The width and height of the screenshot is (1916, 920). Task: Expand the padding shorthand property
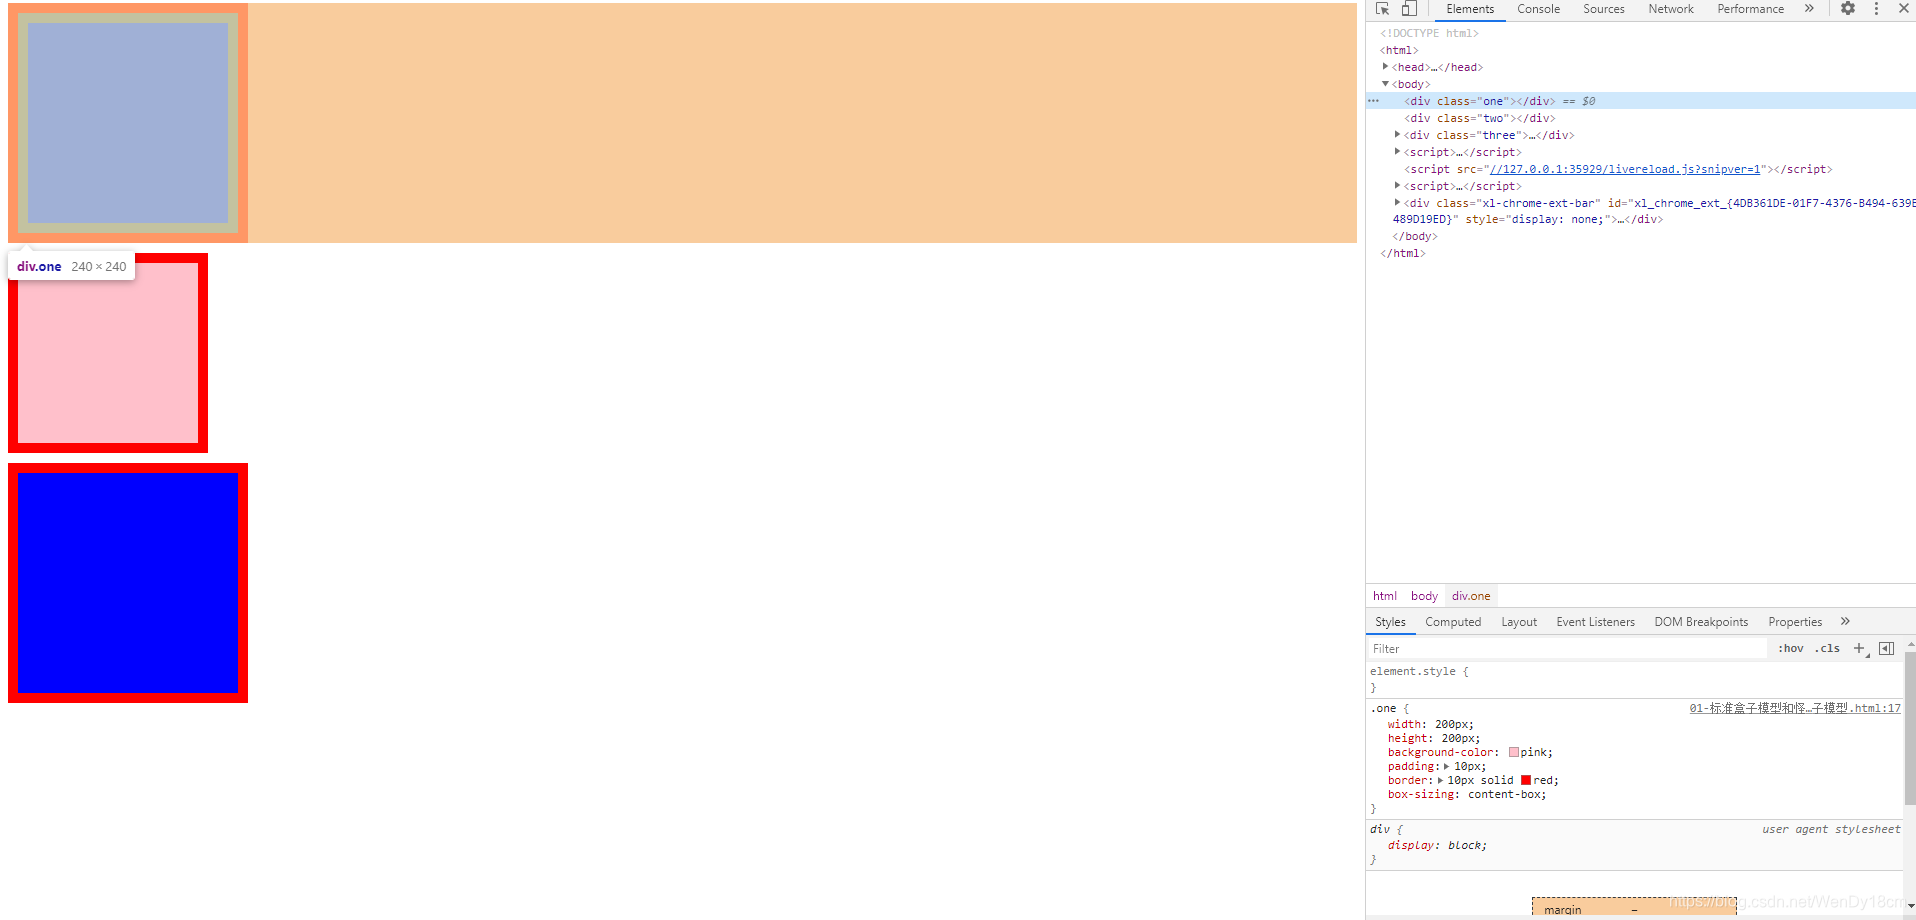click(x=1446, y=766)
